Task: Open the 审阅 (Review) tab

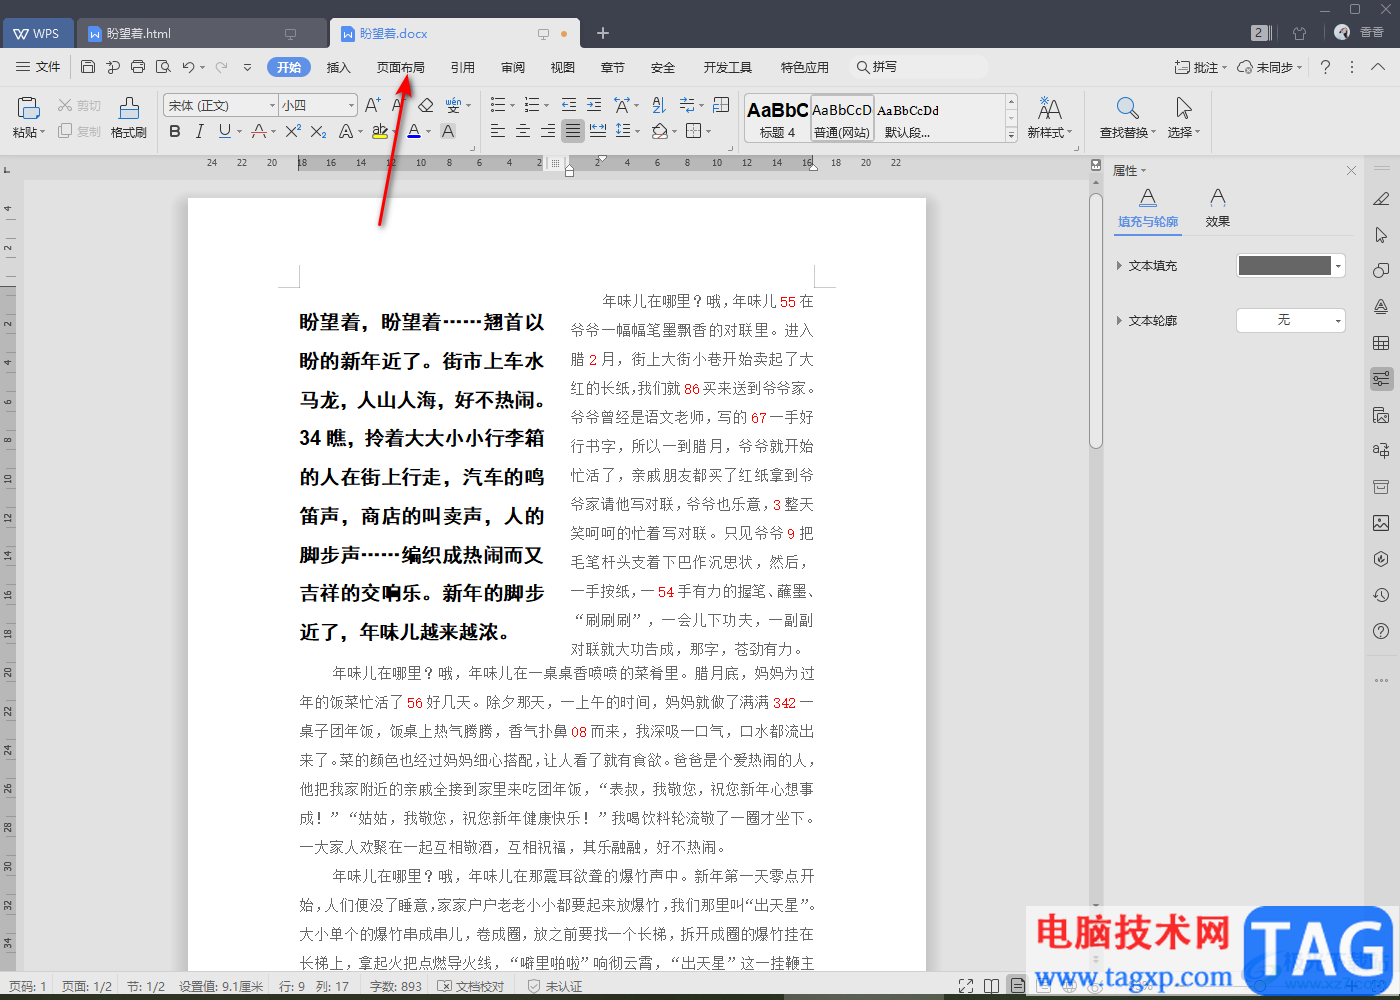Action: pyautogui.click(x=513, y=67)
